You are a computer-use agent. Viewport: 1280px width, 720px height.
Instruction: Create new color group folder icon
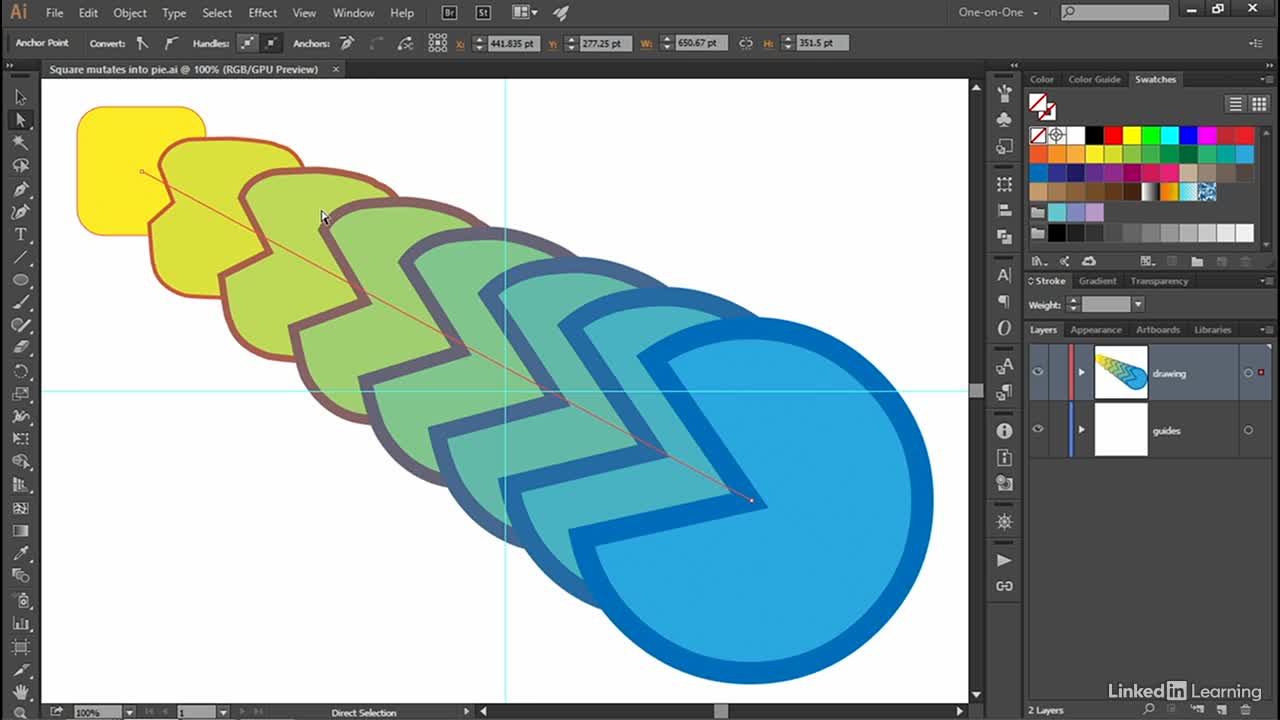pos(1197,261)
